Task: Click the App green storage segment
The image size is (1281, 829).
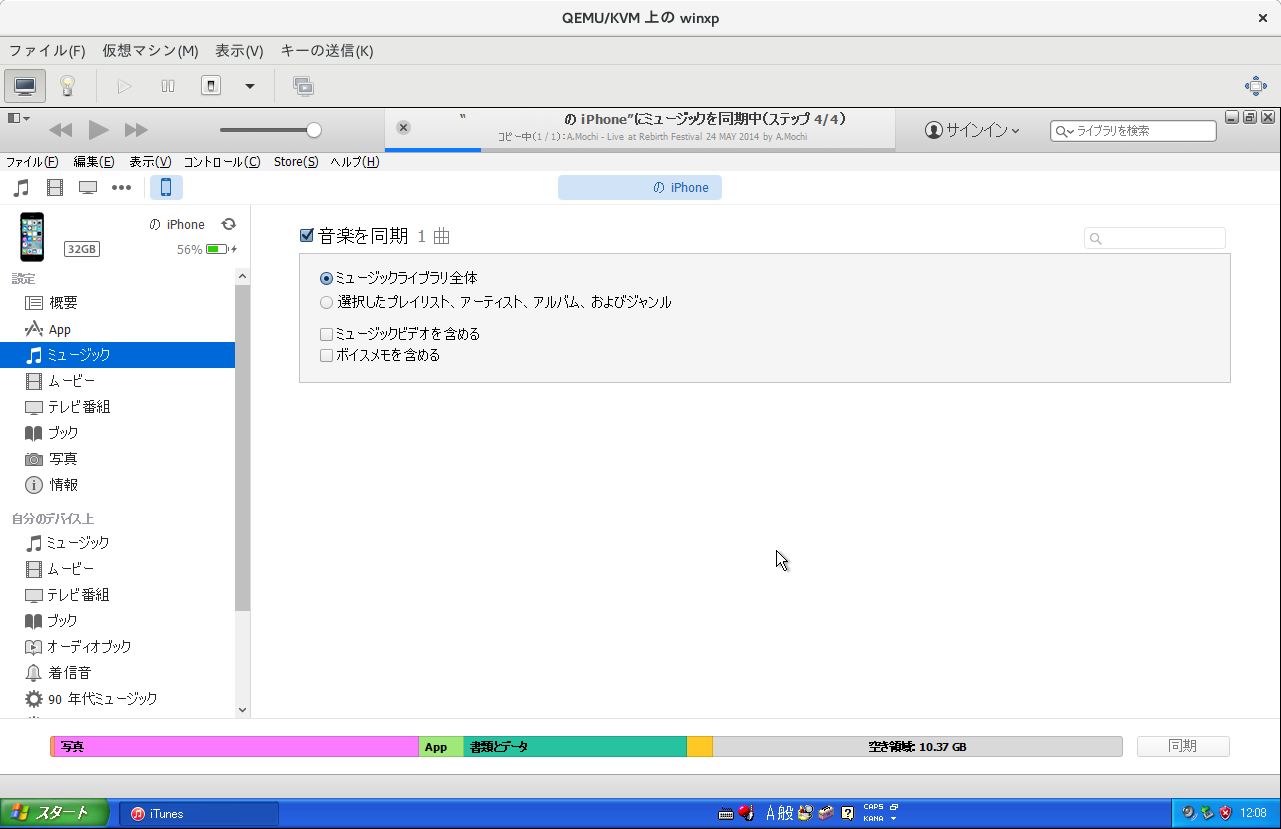Action: coord(441,746)
